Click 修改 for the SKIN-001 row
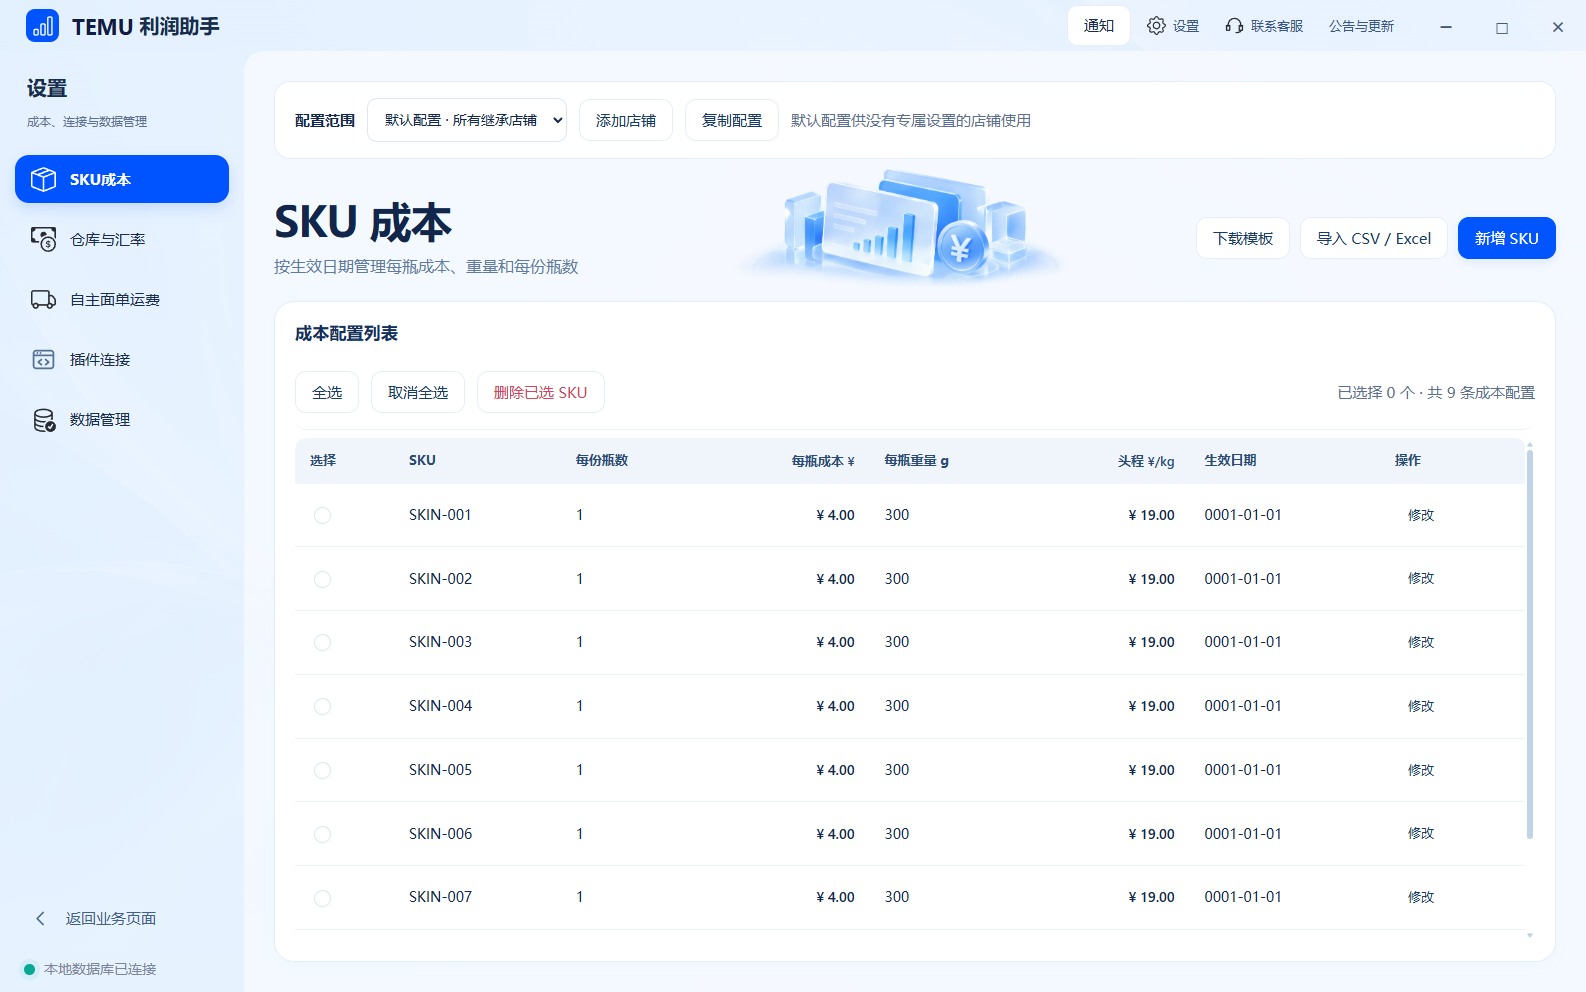 tap(1421, 515)
